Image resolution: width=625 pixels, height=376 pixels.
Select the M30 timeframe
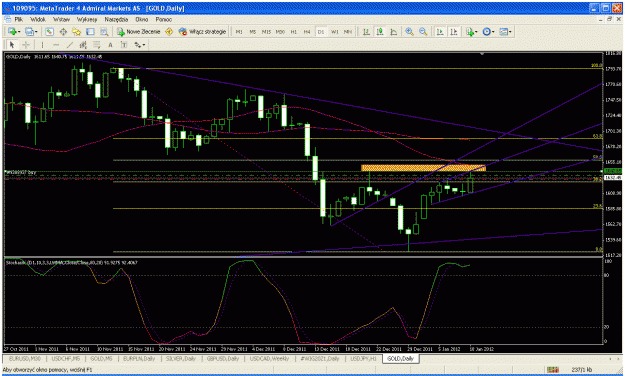(280, 32)
